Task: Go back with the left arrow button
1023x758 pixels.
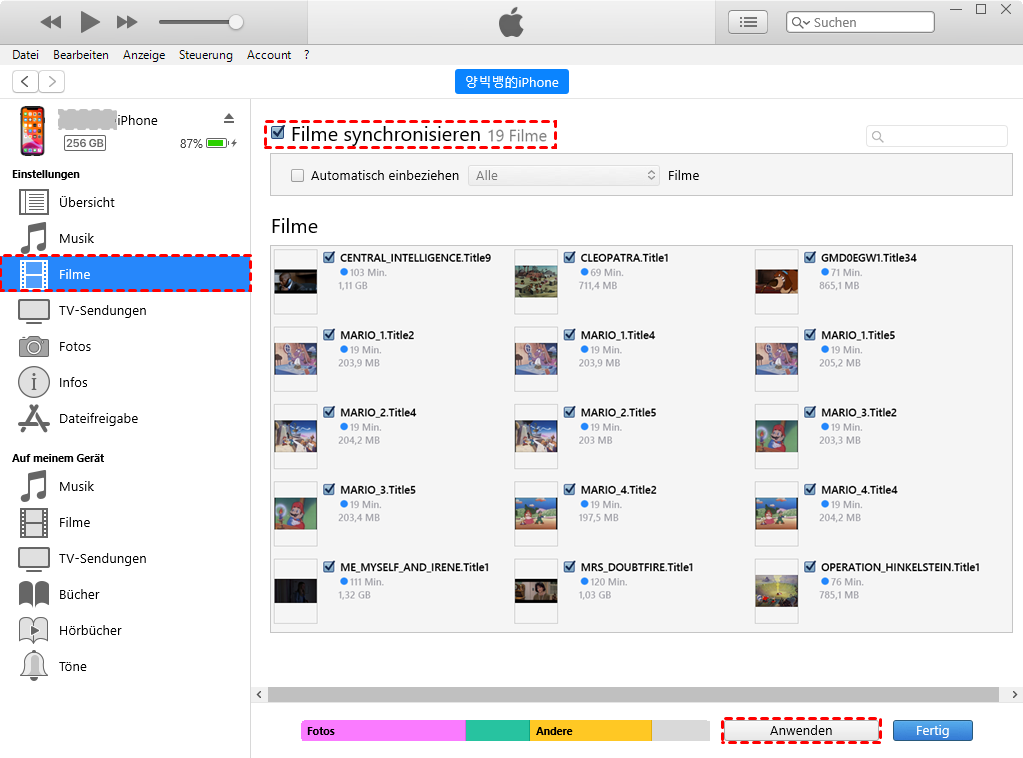Action: pos(25,82)
